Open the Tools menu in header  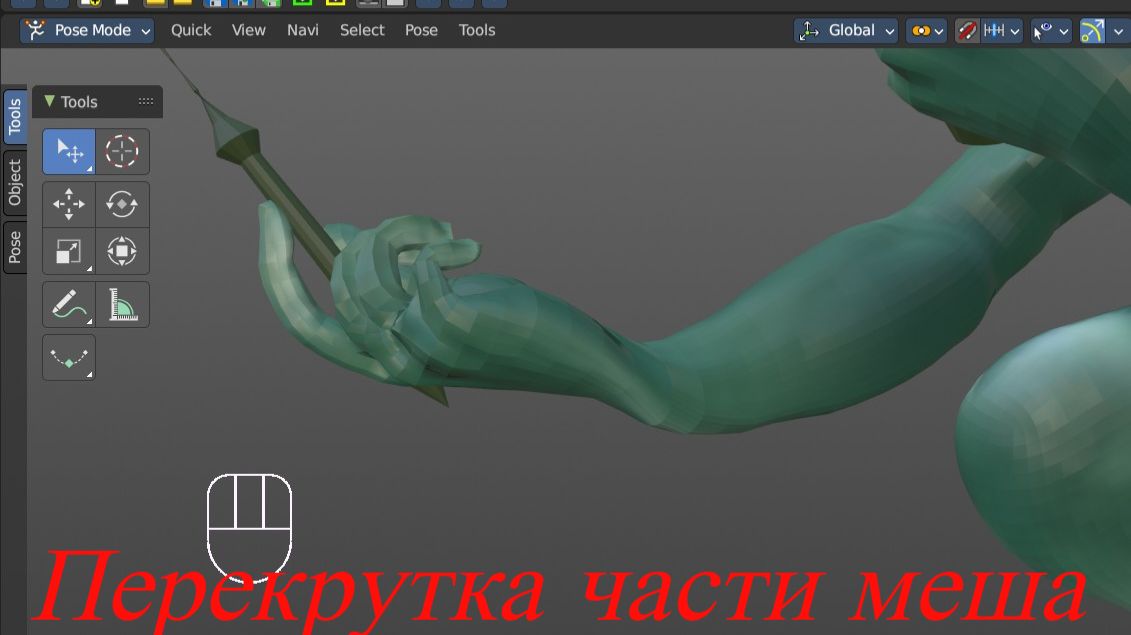click(477, 30)
